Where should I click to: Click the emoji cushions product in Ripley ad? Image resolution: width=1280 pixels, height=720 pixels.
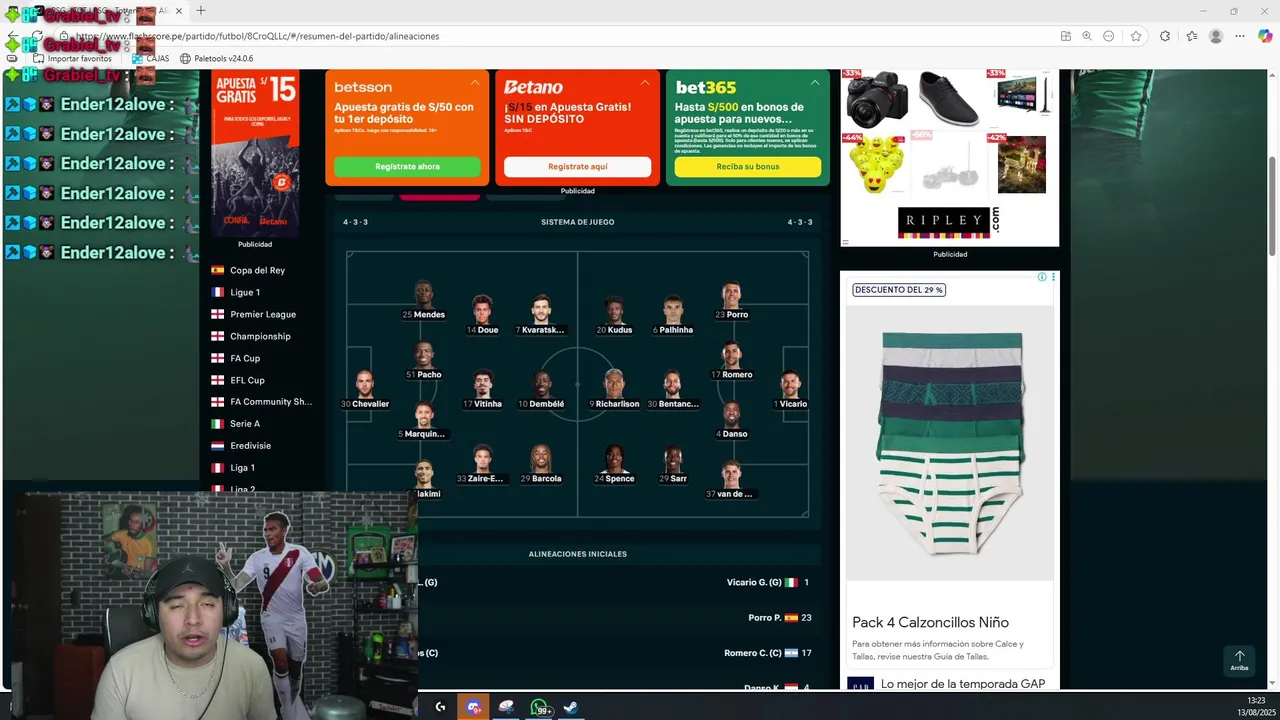pos(877,164)
